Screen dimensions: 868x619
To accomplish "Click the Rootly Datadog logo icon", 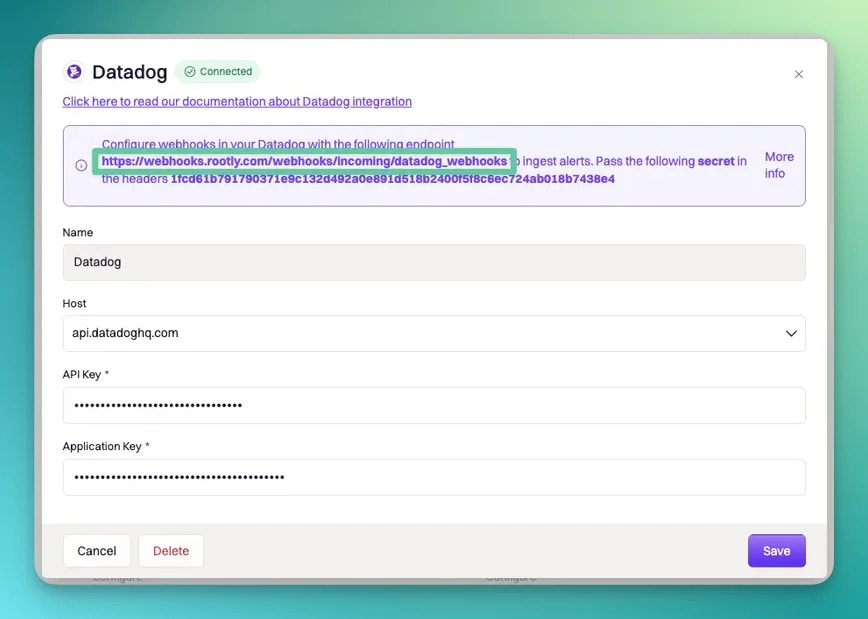I will pyautogui.click(x=74, y=71).
